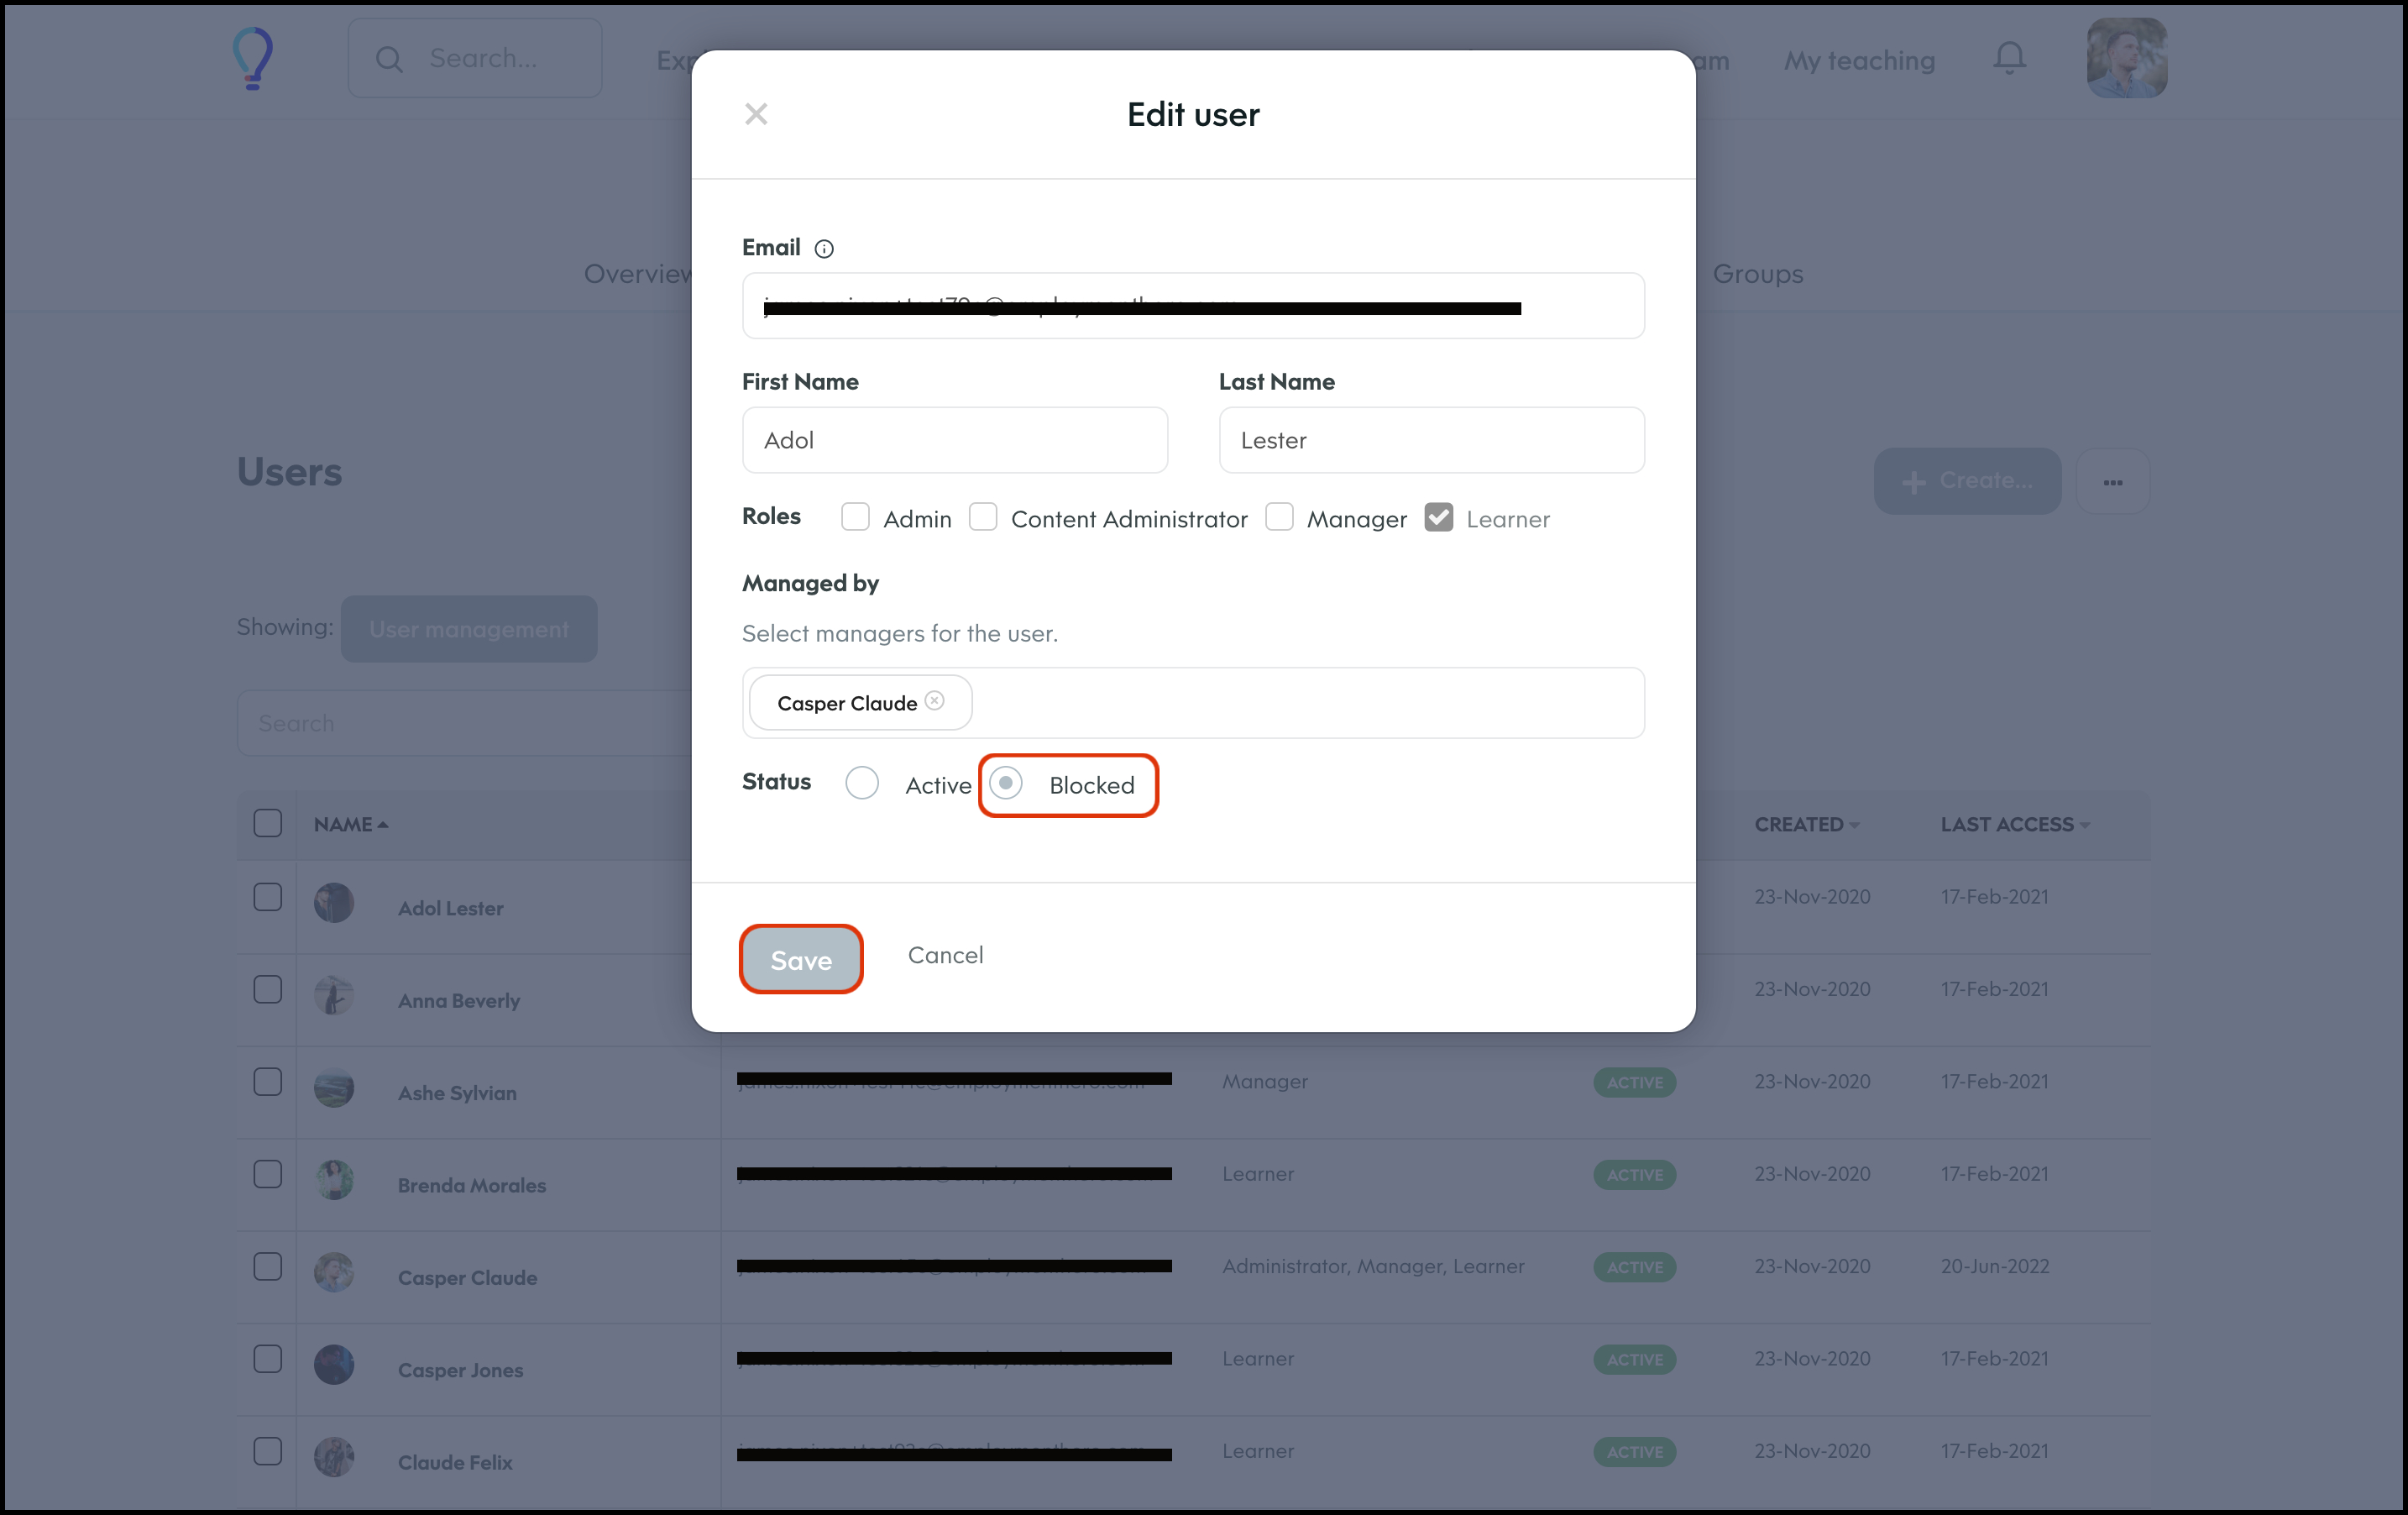This screenshot has width=2408, height=1515.
Task: Select the Blocked status radio
Action: (1006, 783)
